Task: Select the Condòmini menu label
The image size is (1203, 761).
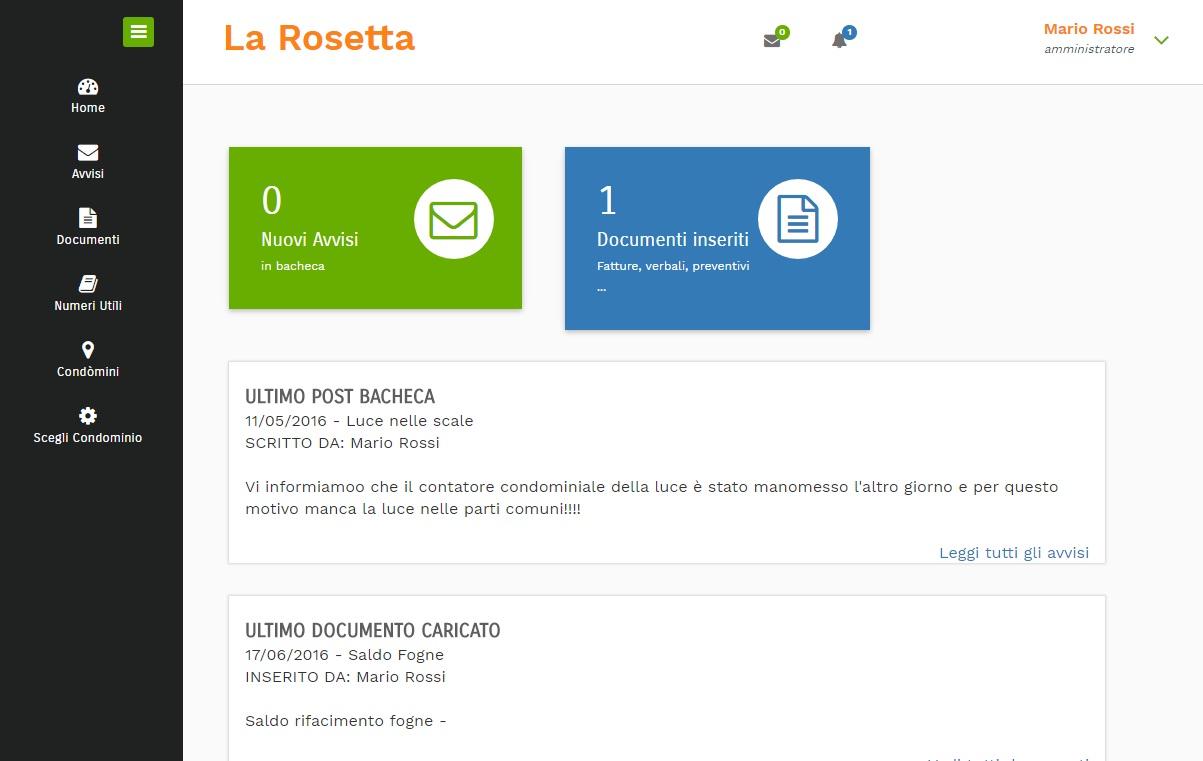Action: pos(88,372)
